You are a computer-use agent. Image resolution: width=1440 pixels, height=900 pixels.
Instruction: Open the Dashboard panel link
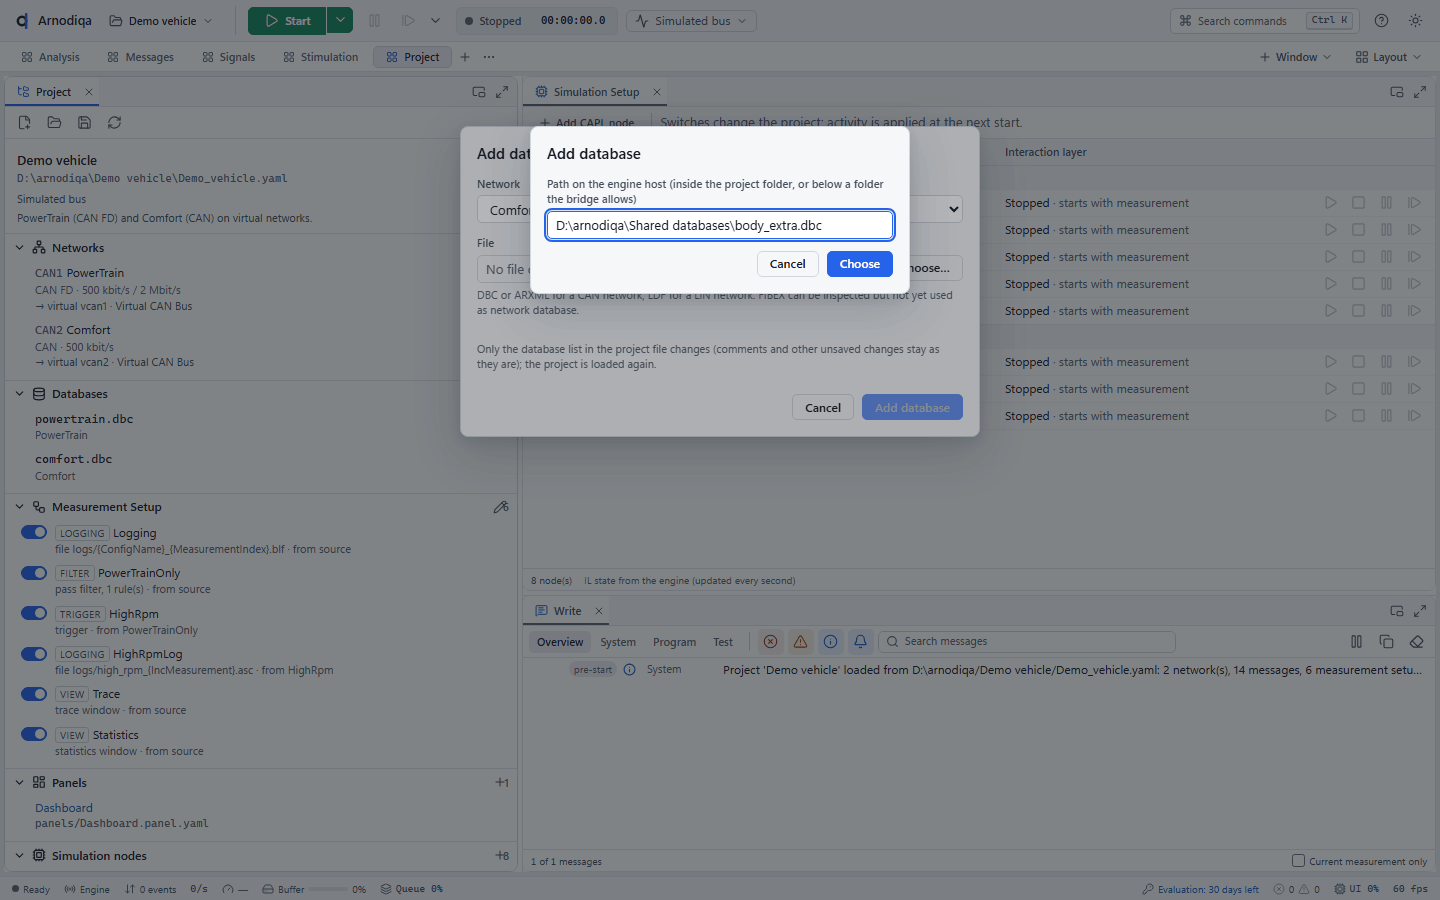(64, 808)
